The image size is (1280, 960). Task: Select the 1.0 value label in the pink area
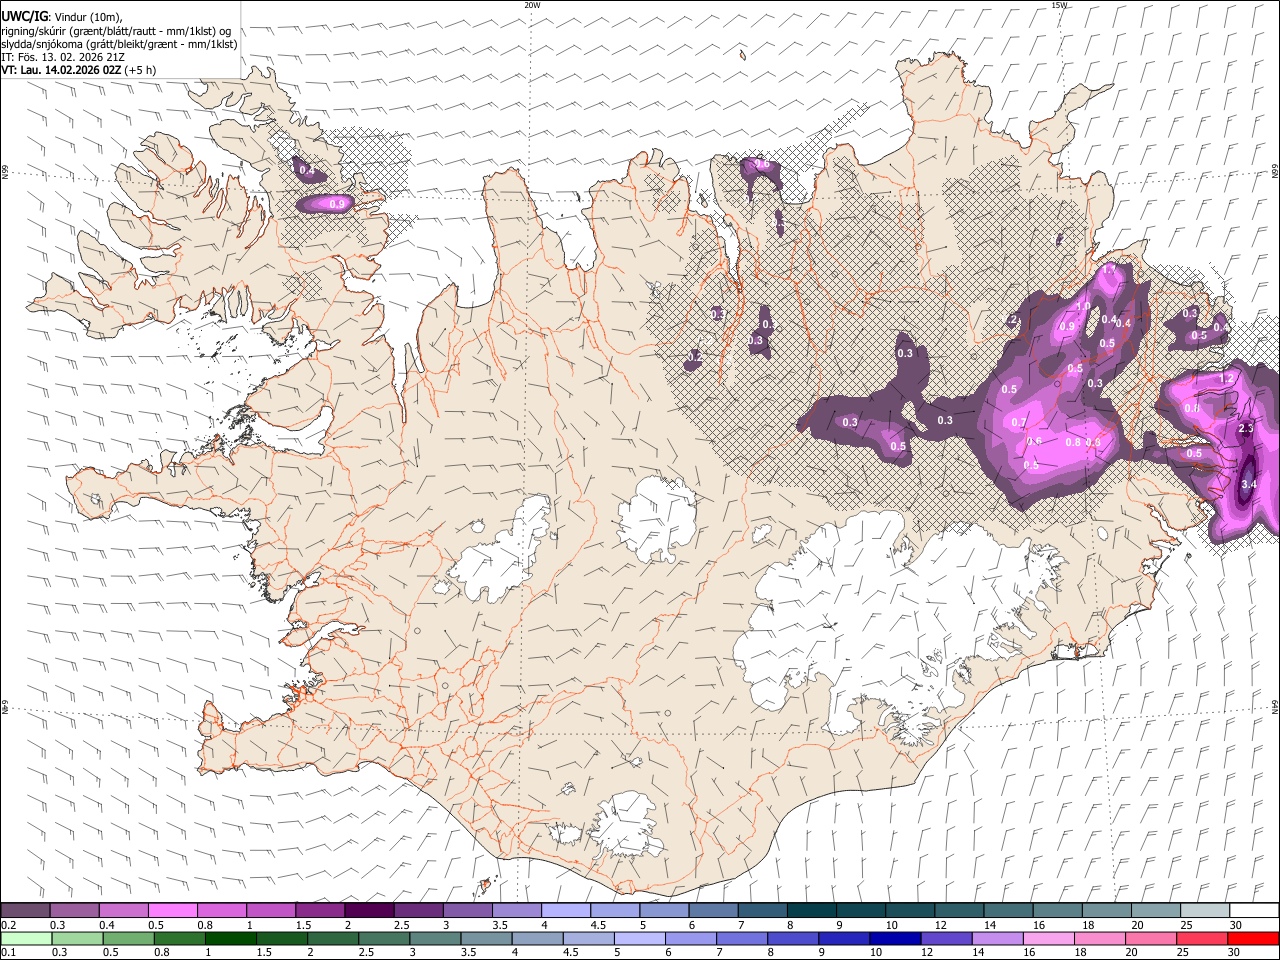1083,307
